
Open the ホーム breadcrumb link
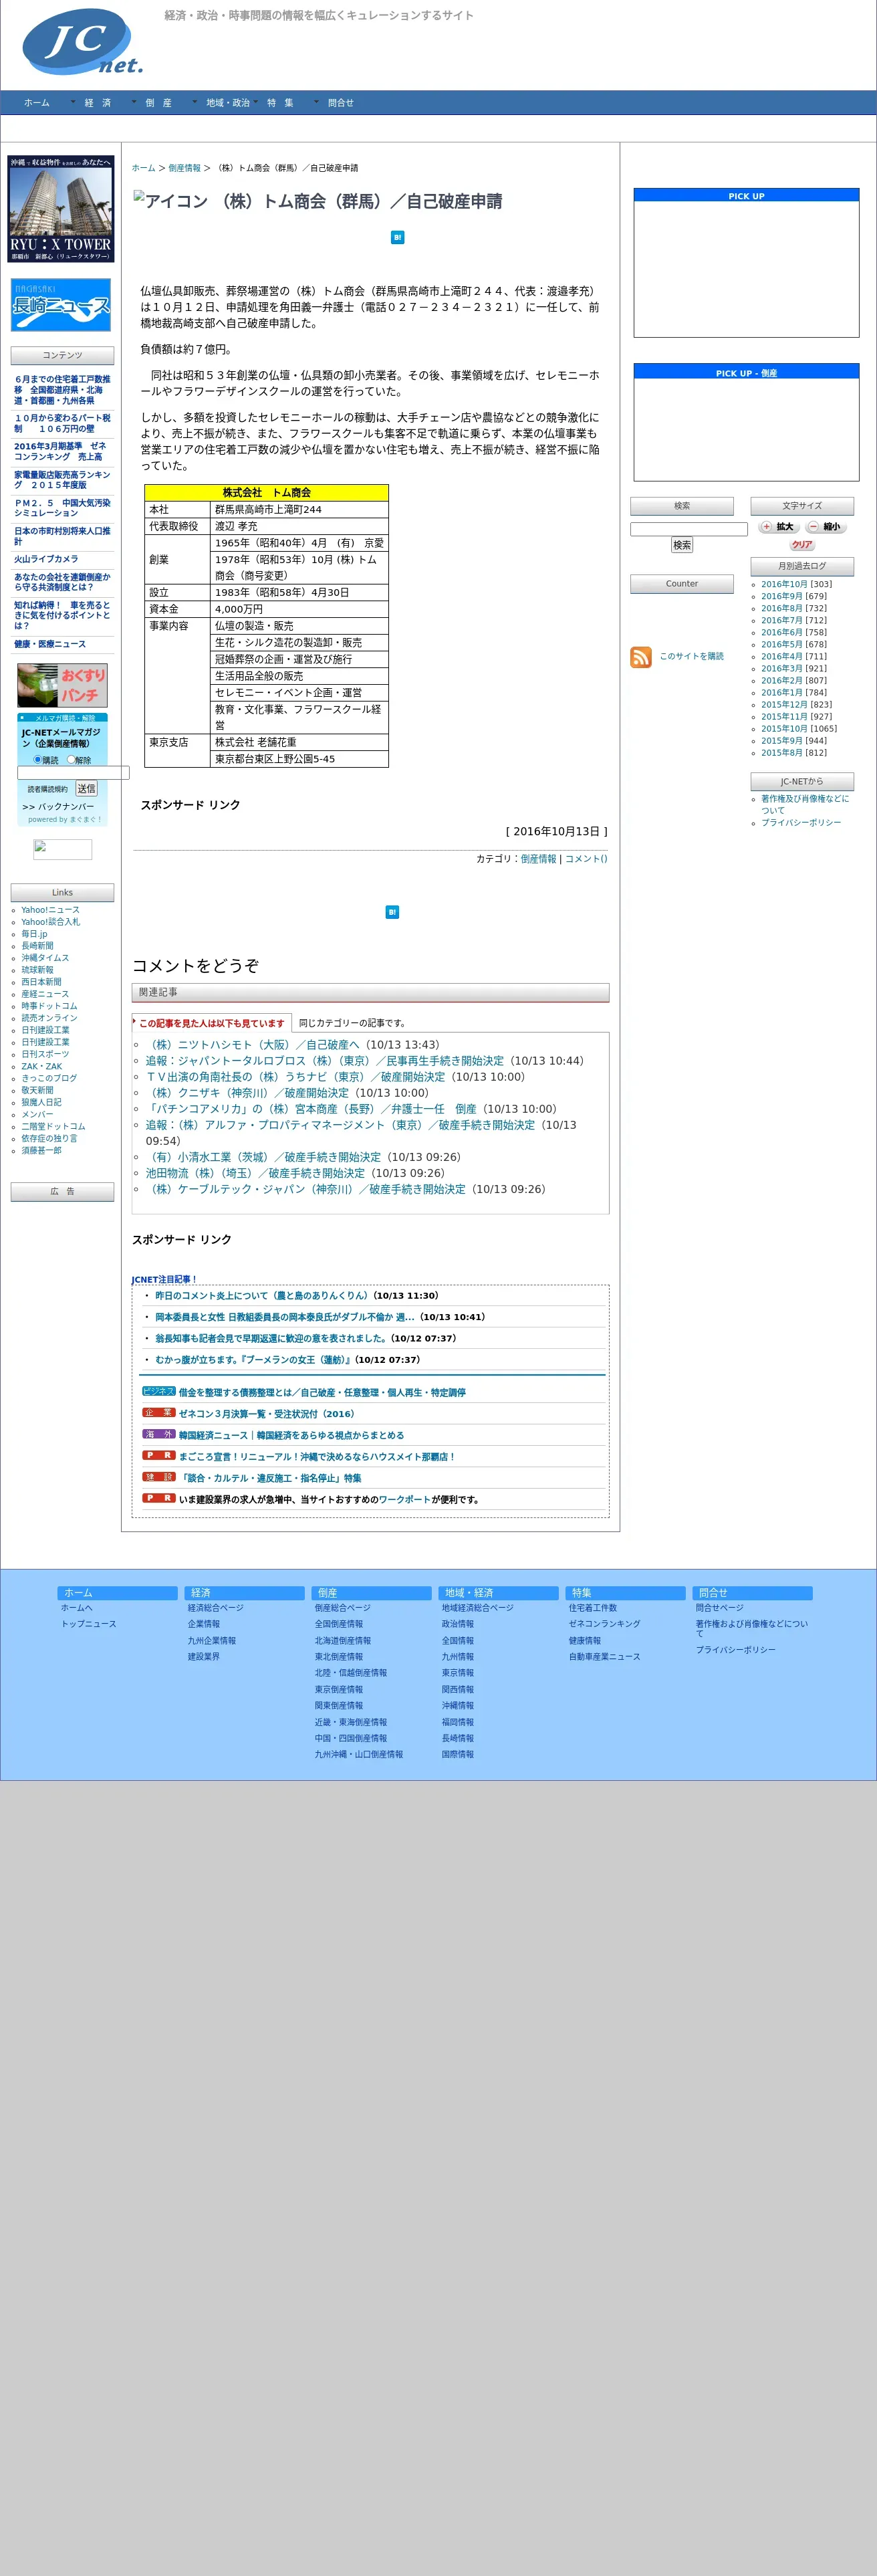tap(144, 168)
